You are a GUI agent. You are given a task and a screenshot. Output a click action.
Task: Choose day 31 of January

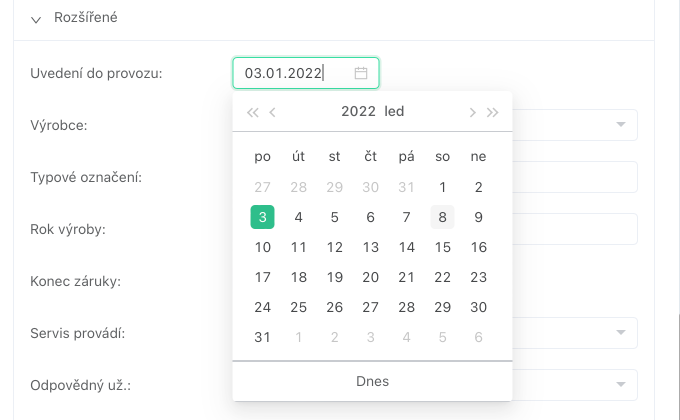pyautogui.click(x=262, y=337)
